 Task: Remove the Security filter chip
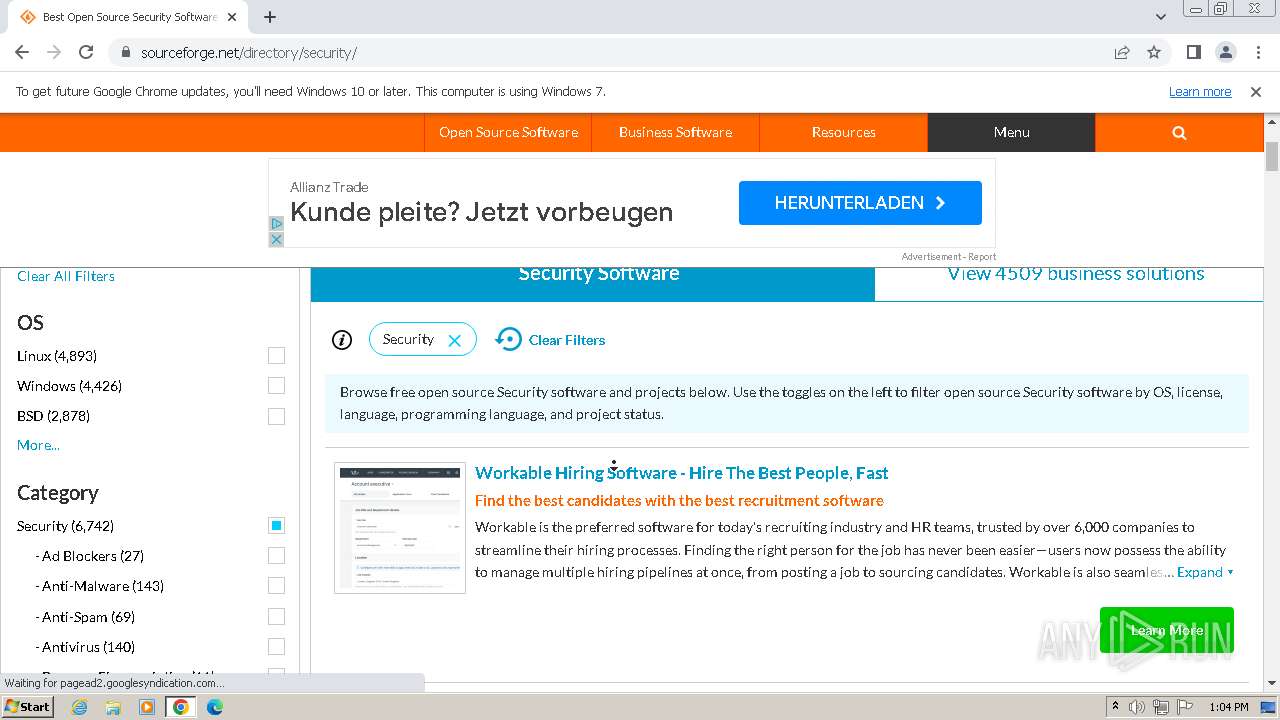click(x=454, y=340)
